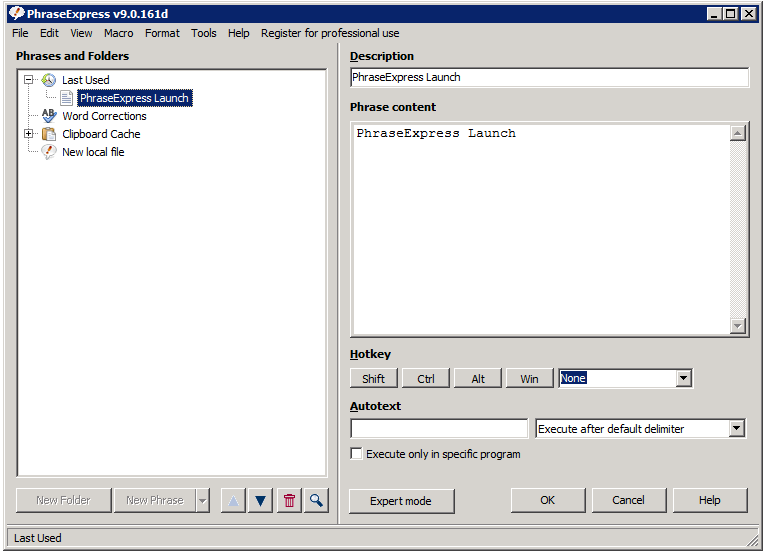766x555 pixels.
Task: Expand the Clipboard Cache tree node
Action: click(x=29, y=134)
